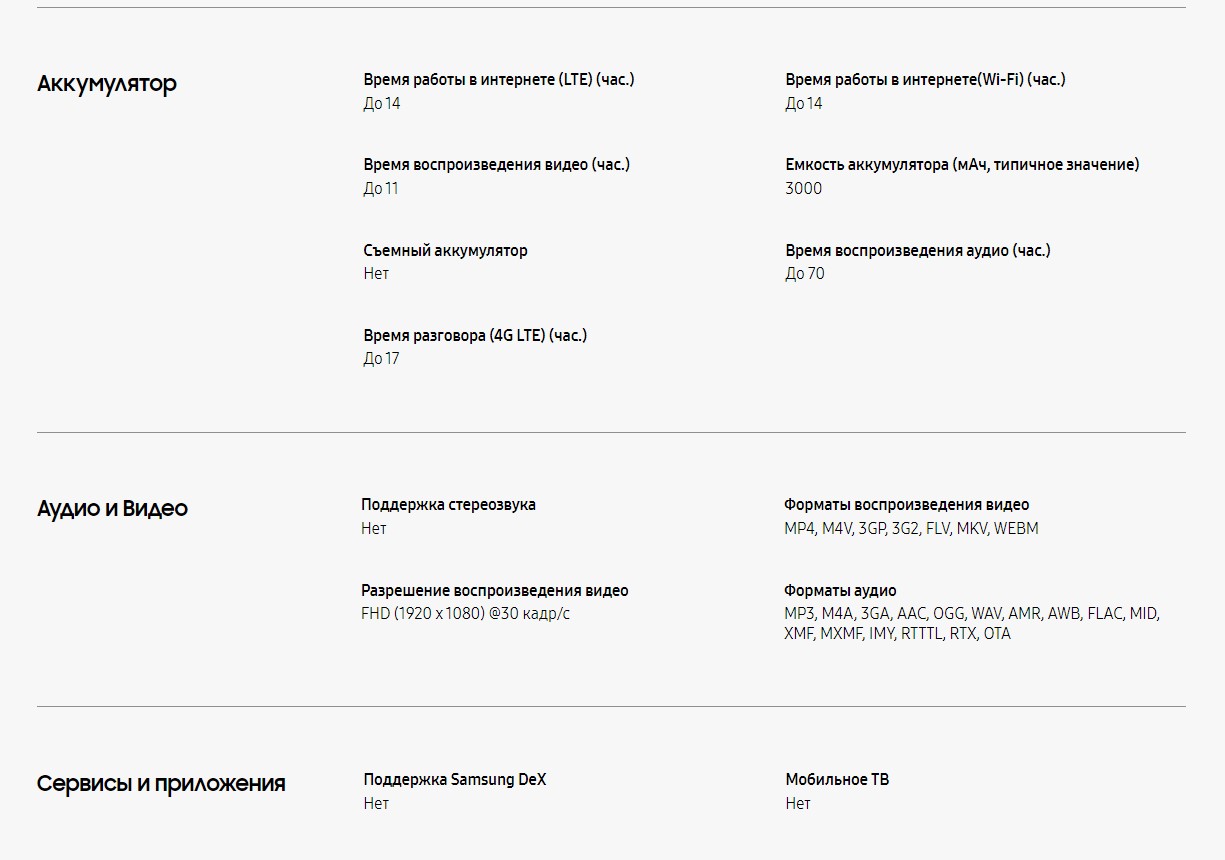Click Время разговора (4G LTE) label
This screenshot has height=860, width=1225.
[475, 335]
